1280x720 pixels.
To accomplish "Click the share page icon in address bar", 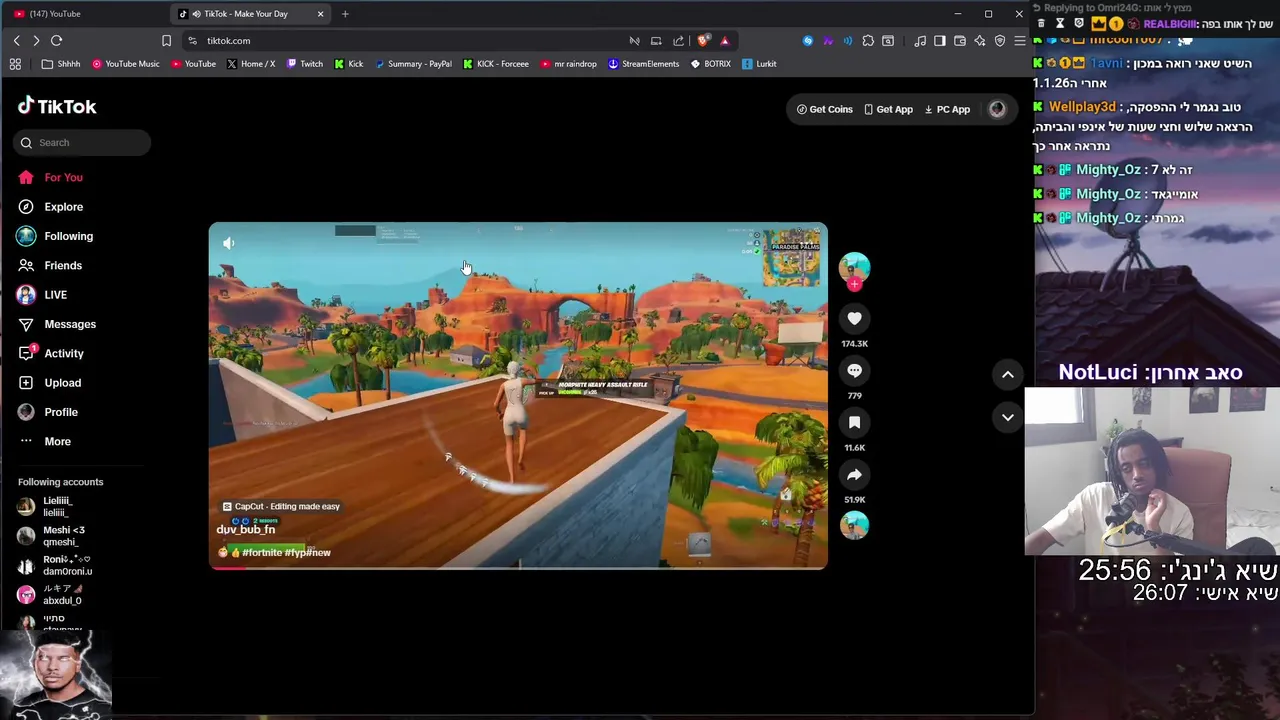I will coord(679,41).
